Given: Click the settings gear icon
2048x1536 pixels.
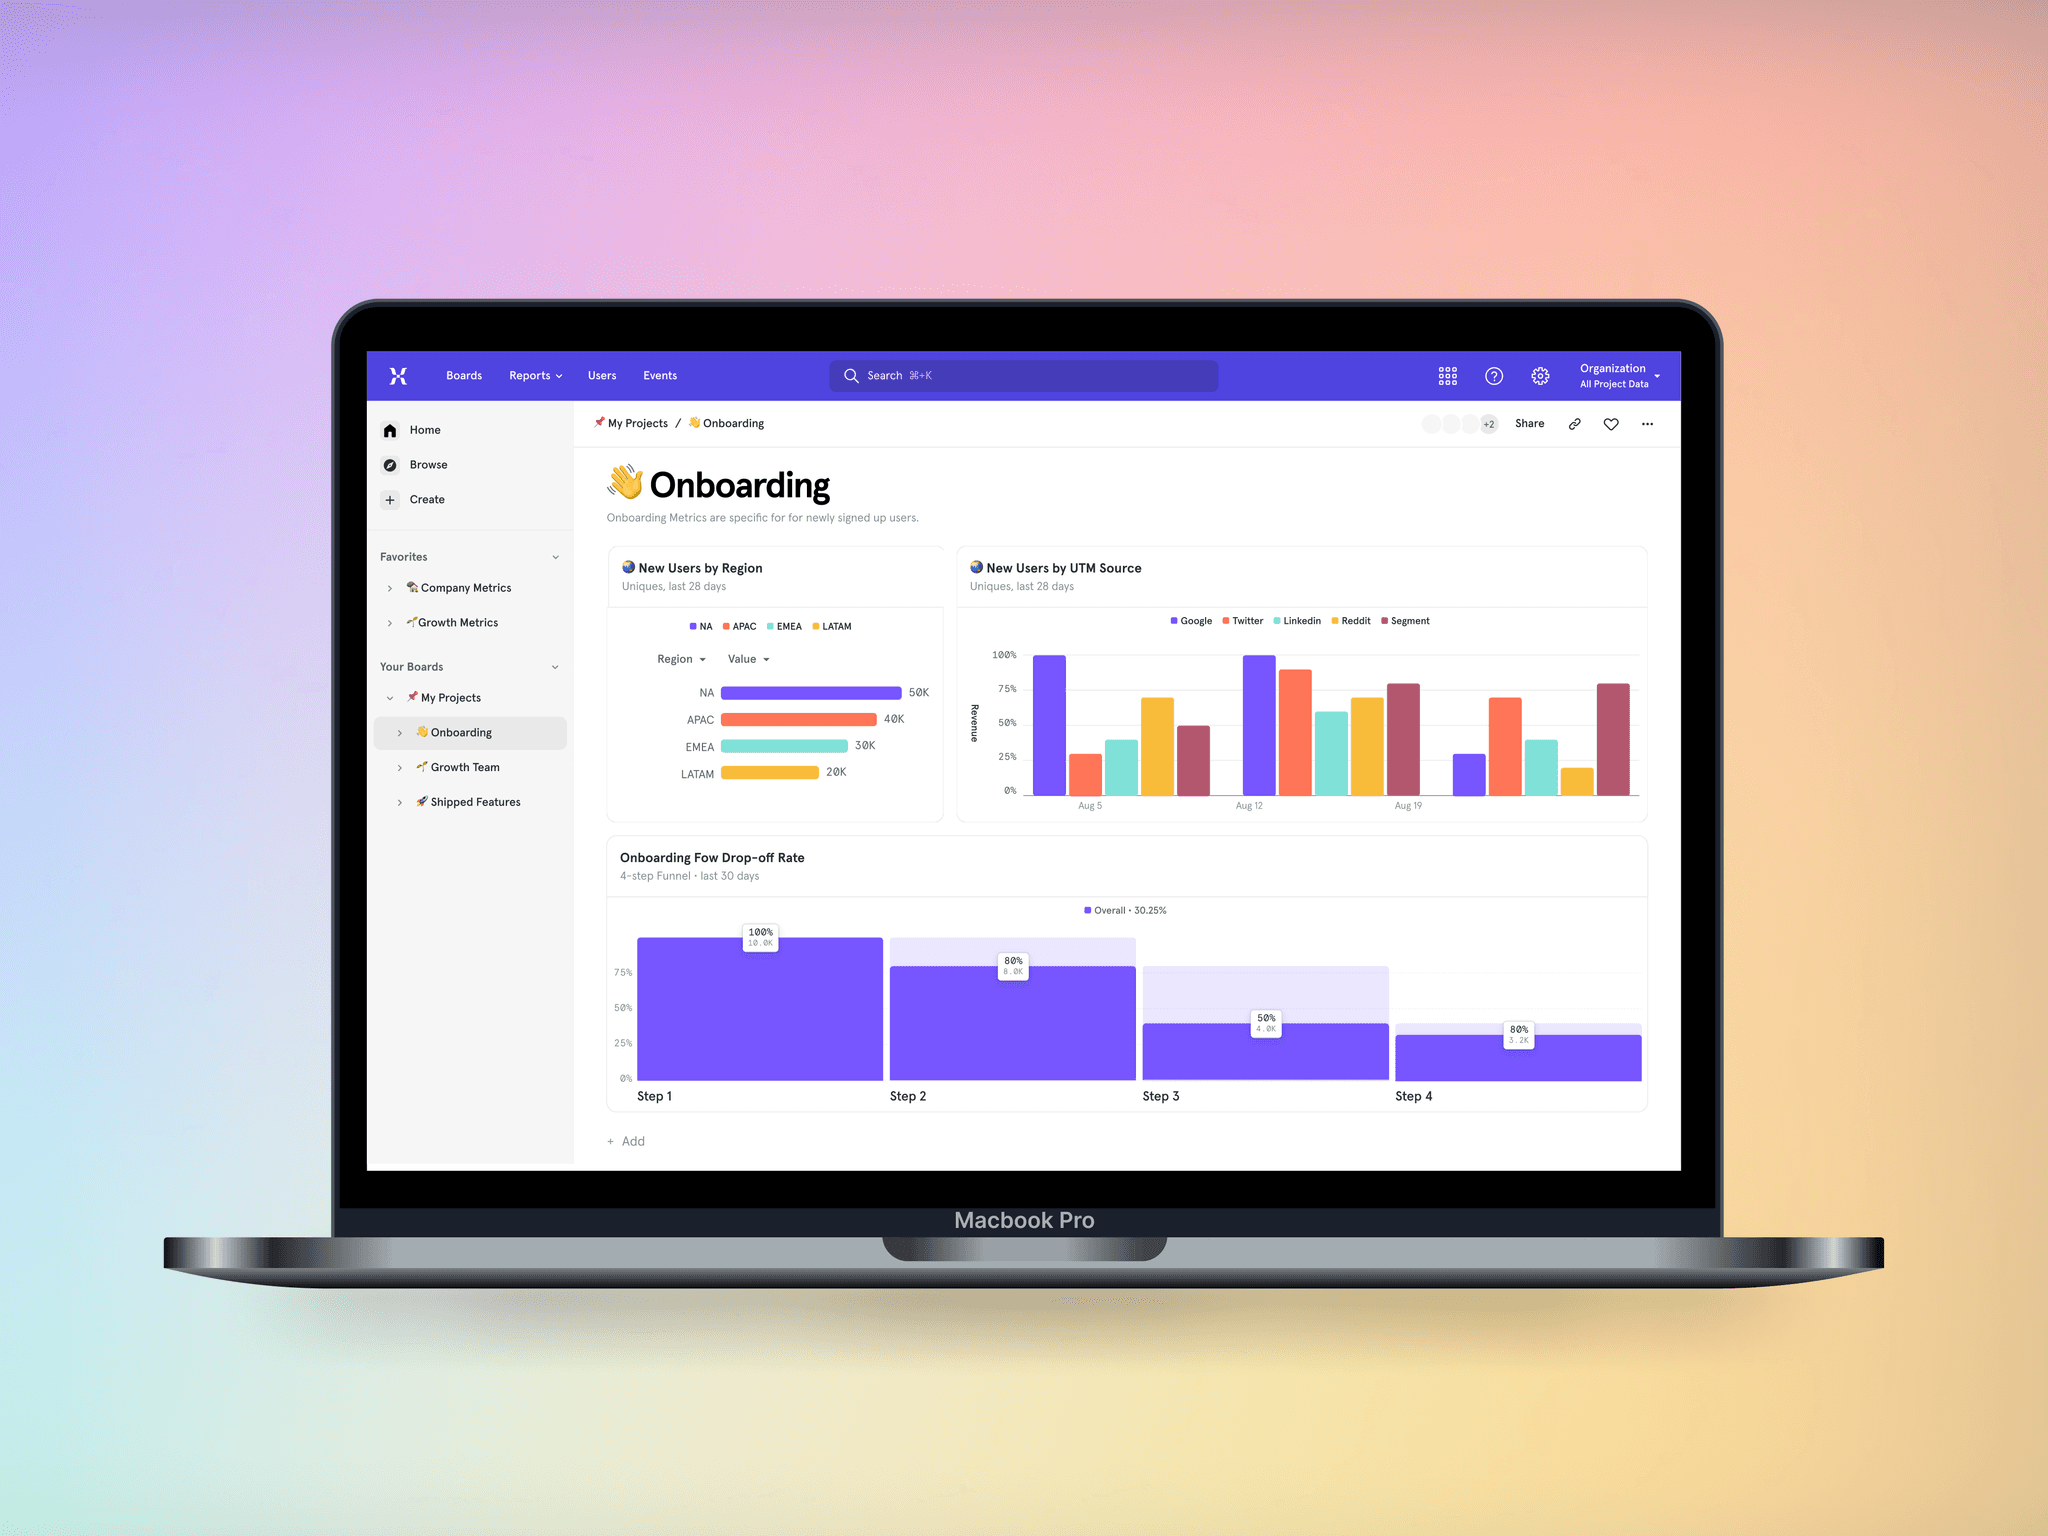Looking at the screenshot, I should pos(1538,376).
